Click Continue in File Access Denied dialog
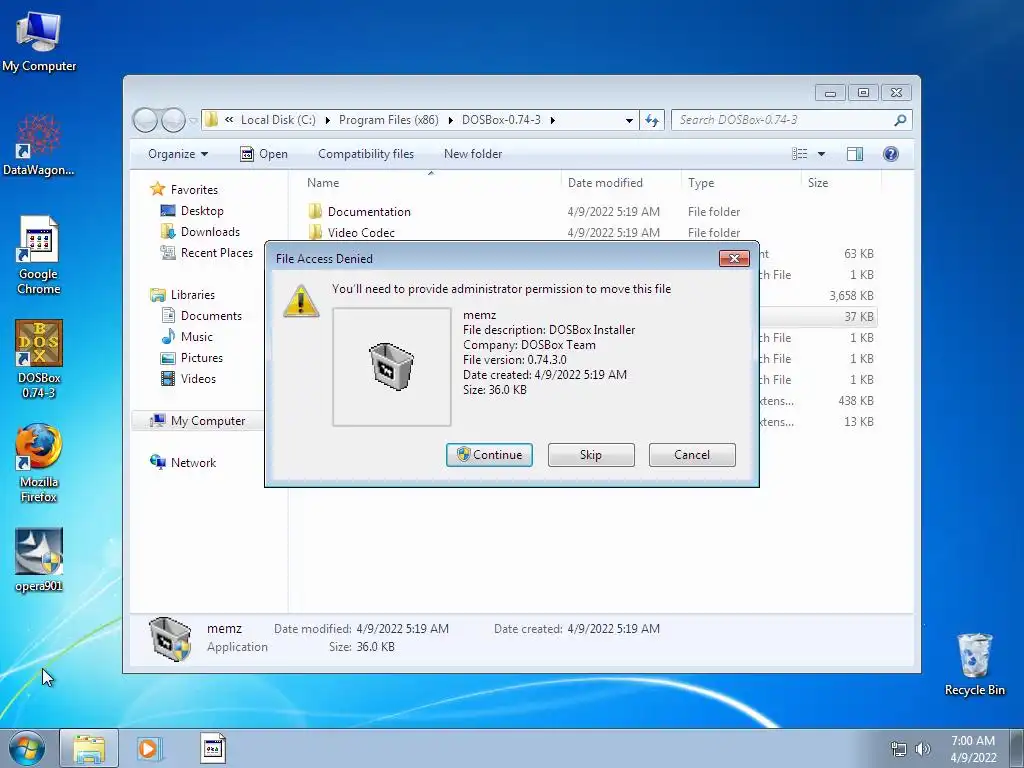The image size is (1024, 768). coord(489,455)
